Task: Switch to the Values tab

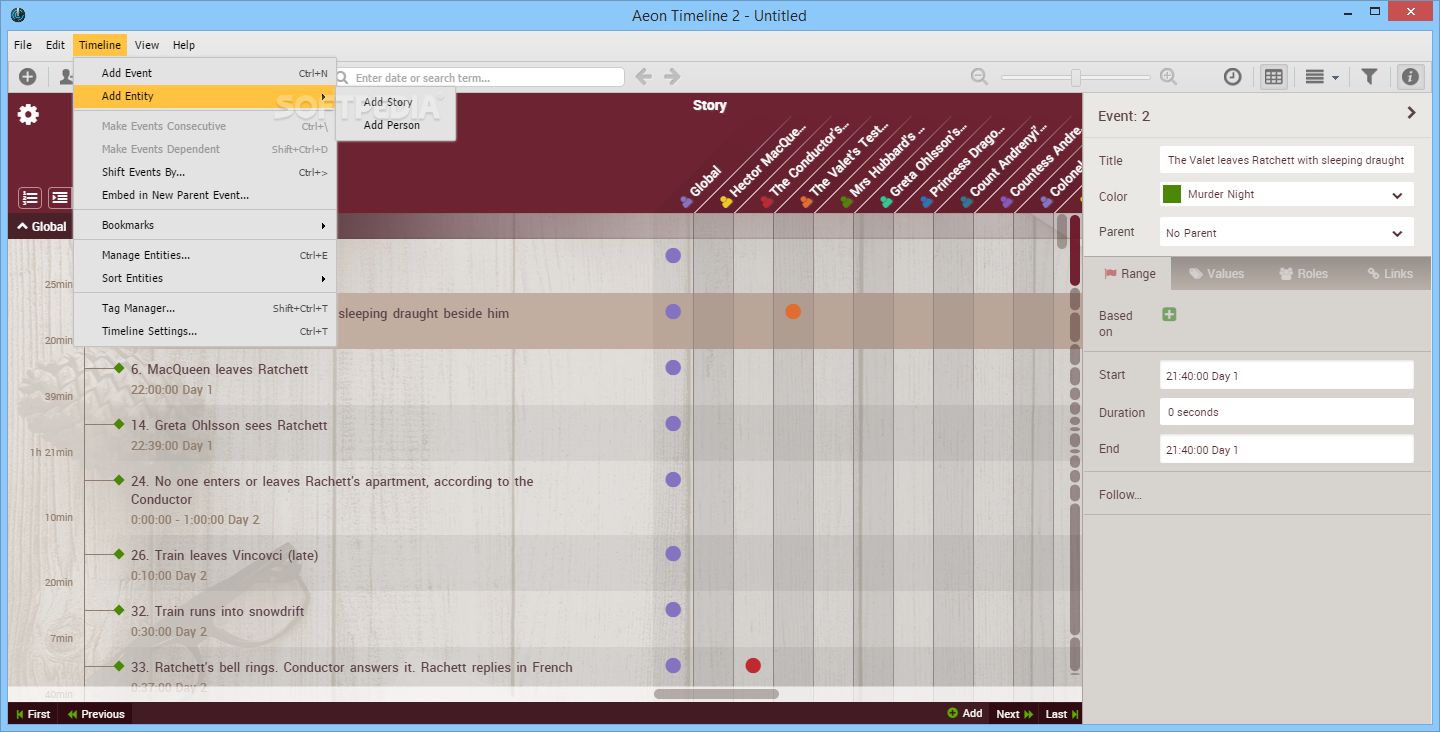Action: 1215,273
